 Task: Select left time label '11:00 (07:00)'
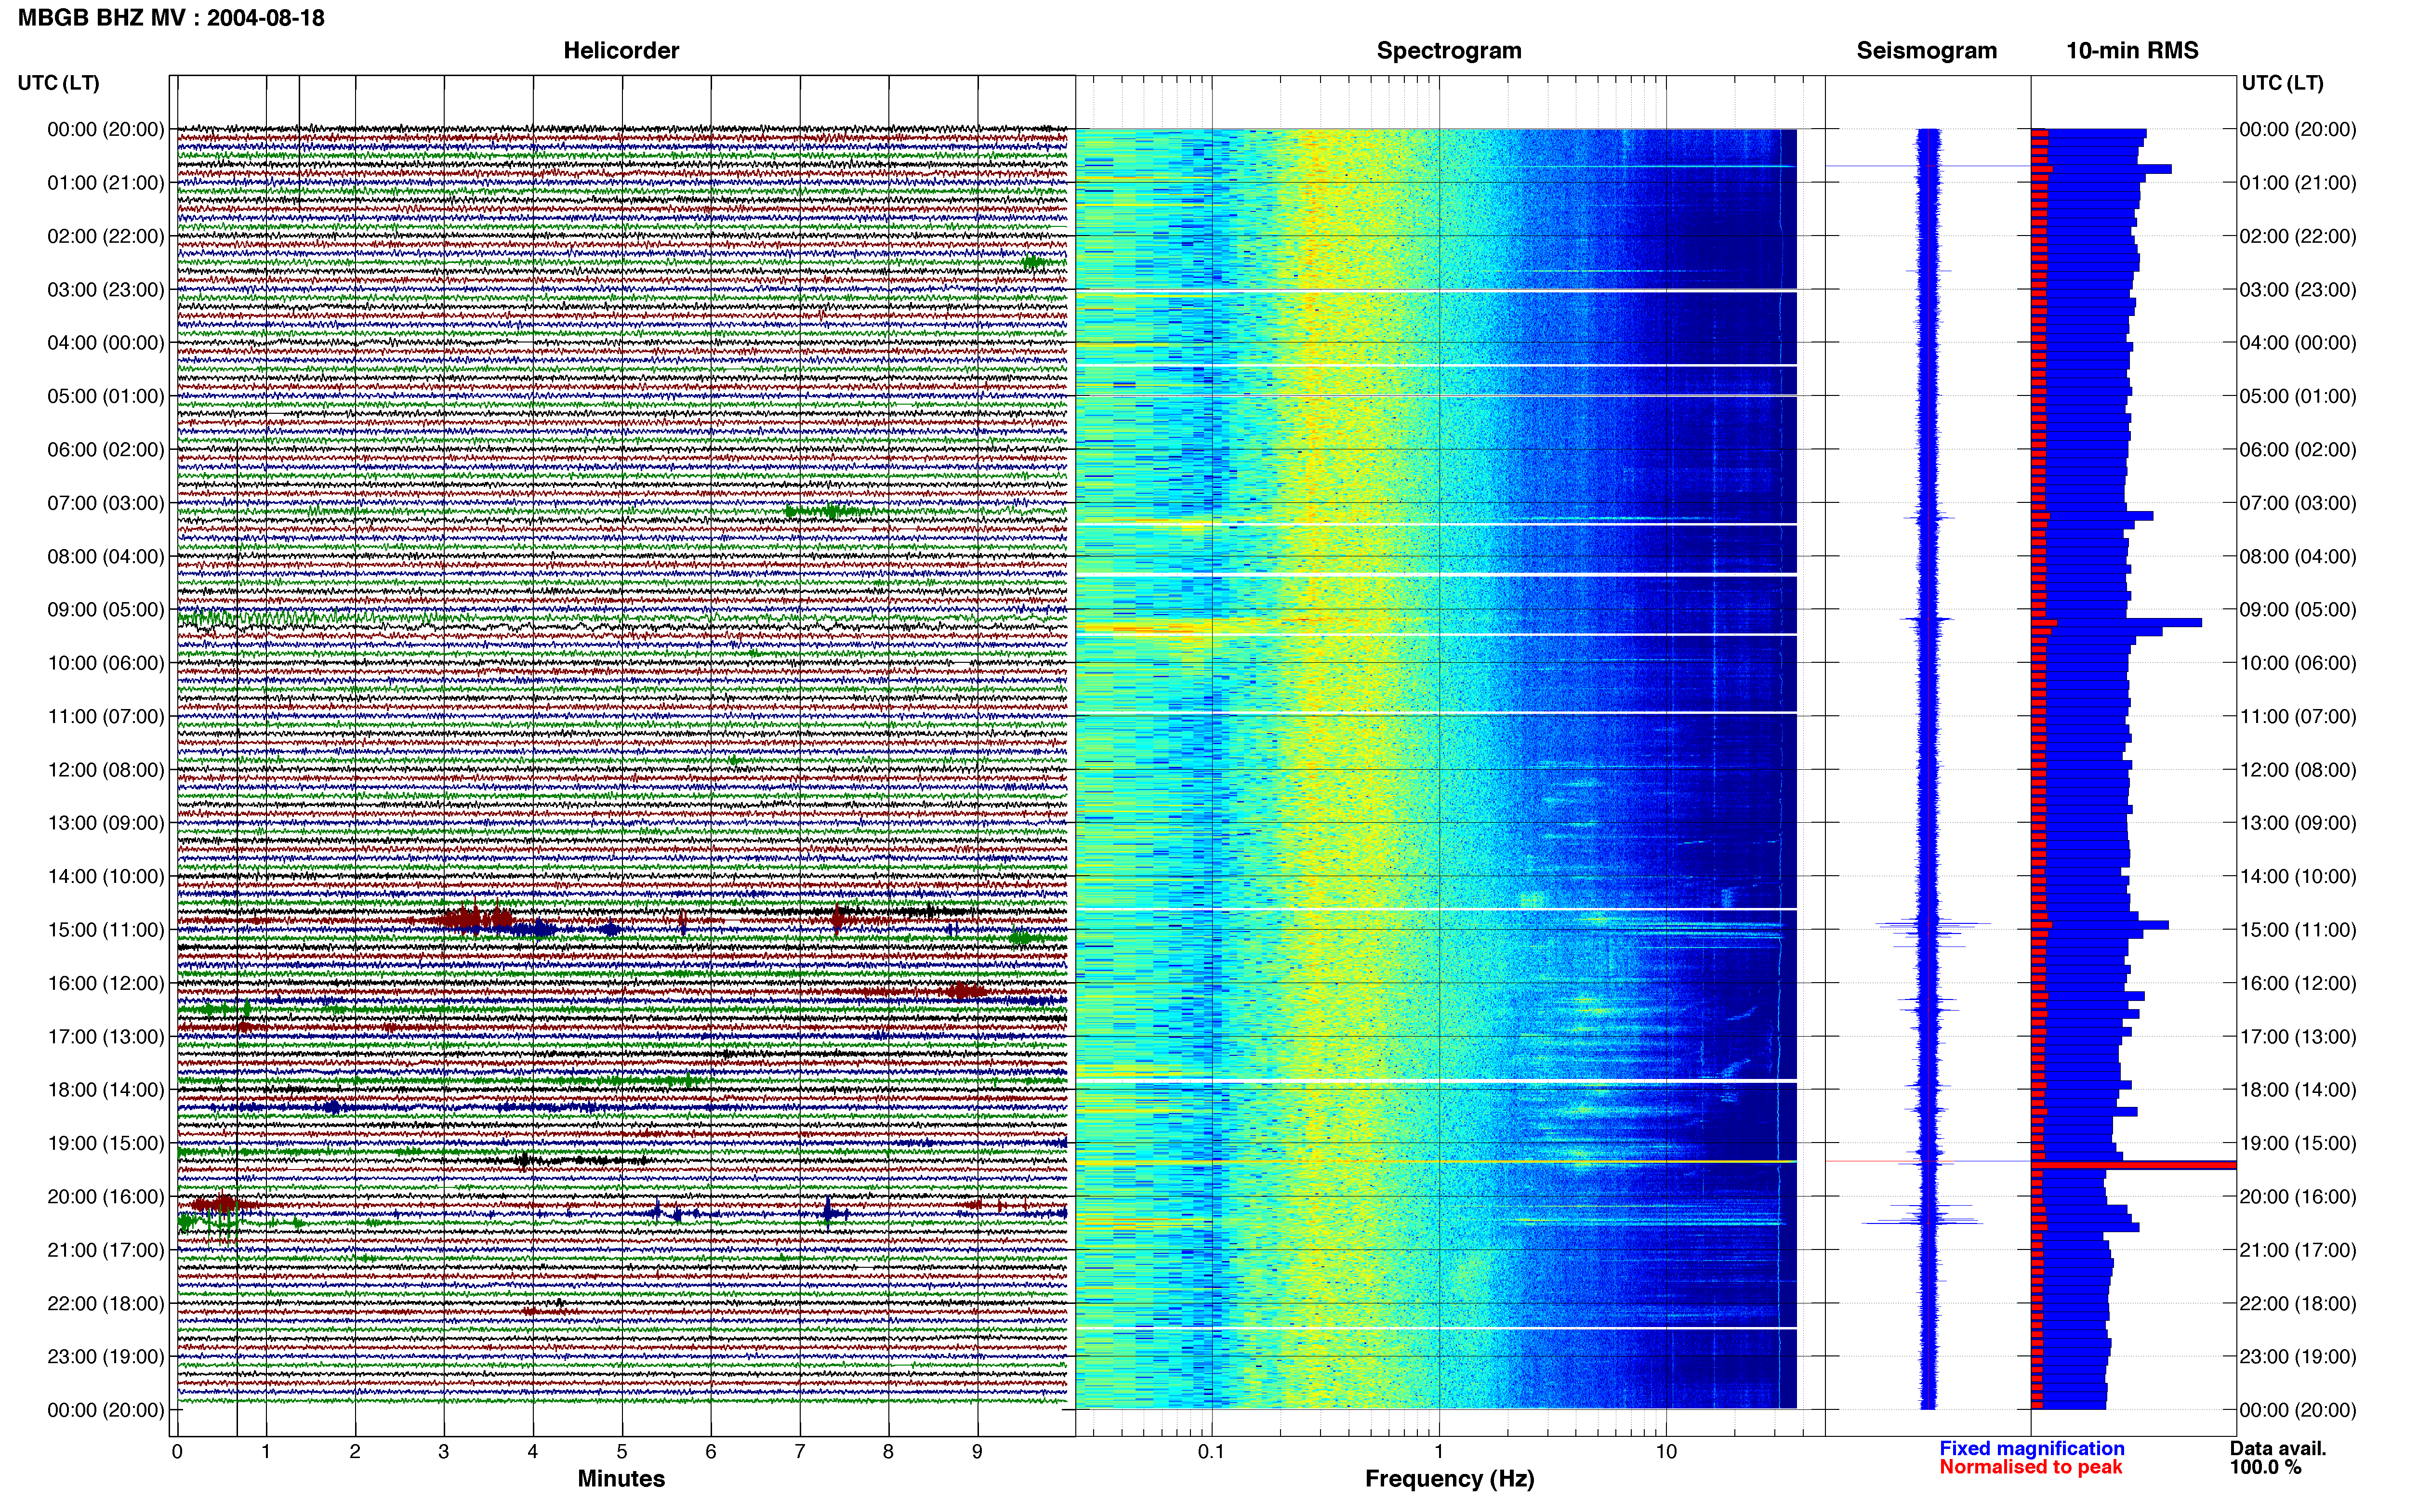(x=106, y=716)
